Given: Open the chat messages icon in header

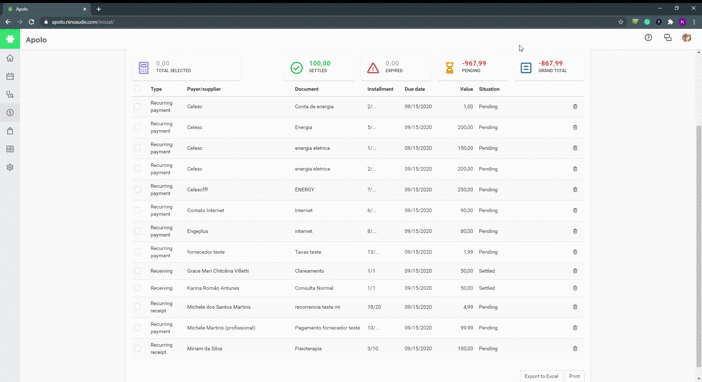Looking at the screenshot, I should pos(668,38).
